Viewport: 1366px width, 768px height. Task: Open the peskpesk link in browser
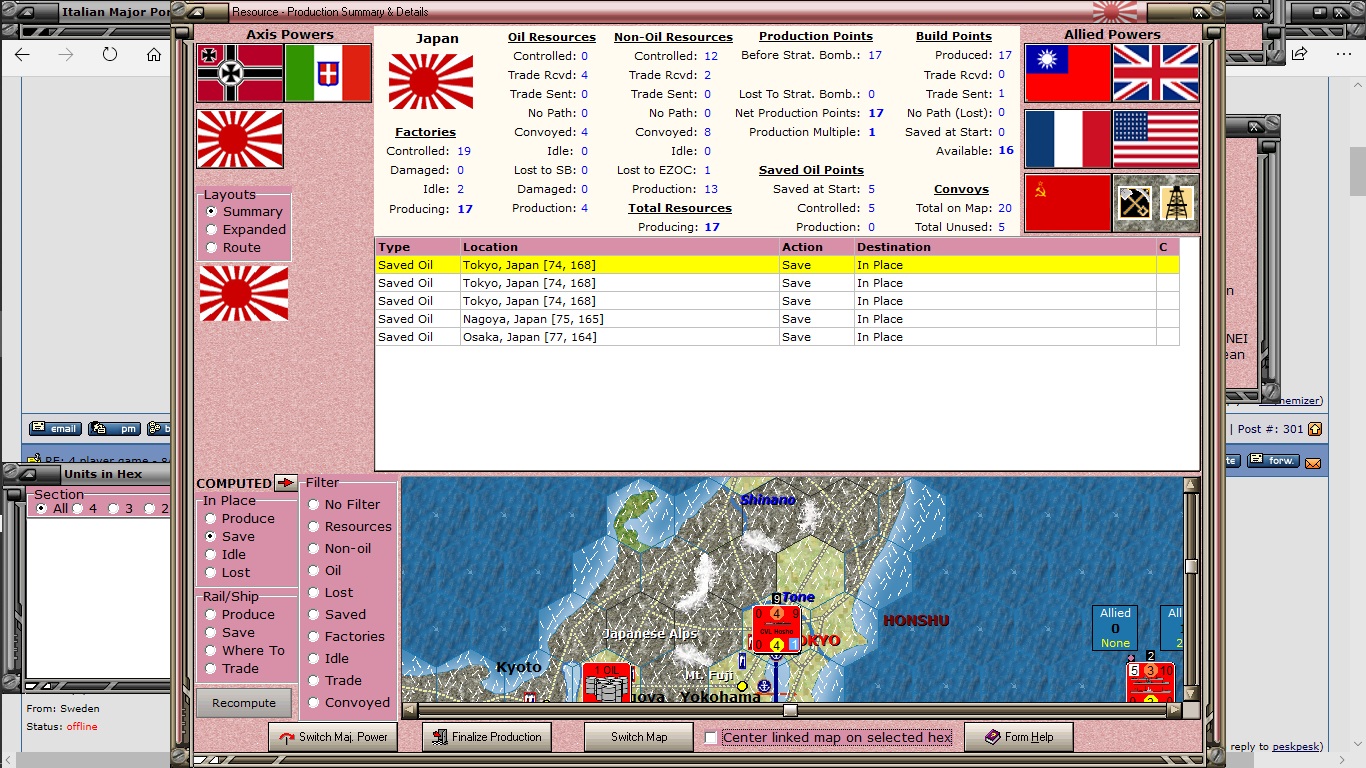pos(1296,747)
